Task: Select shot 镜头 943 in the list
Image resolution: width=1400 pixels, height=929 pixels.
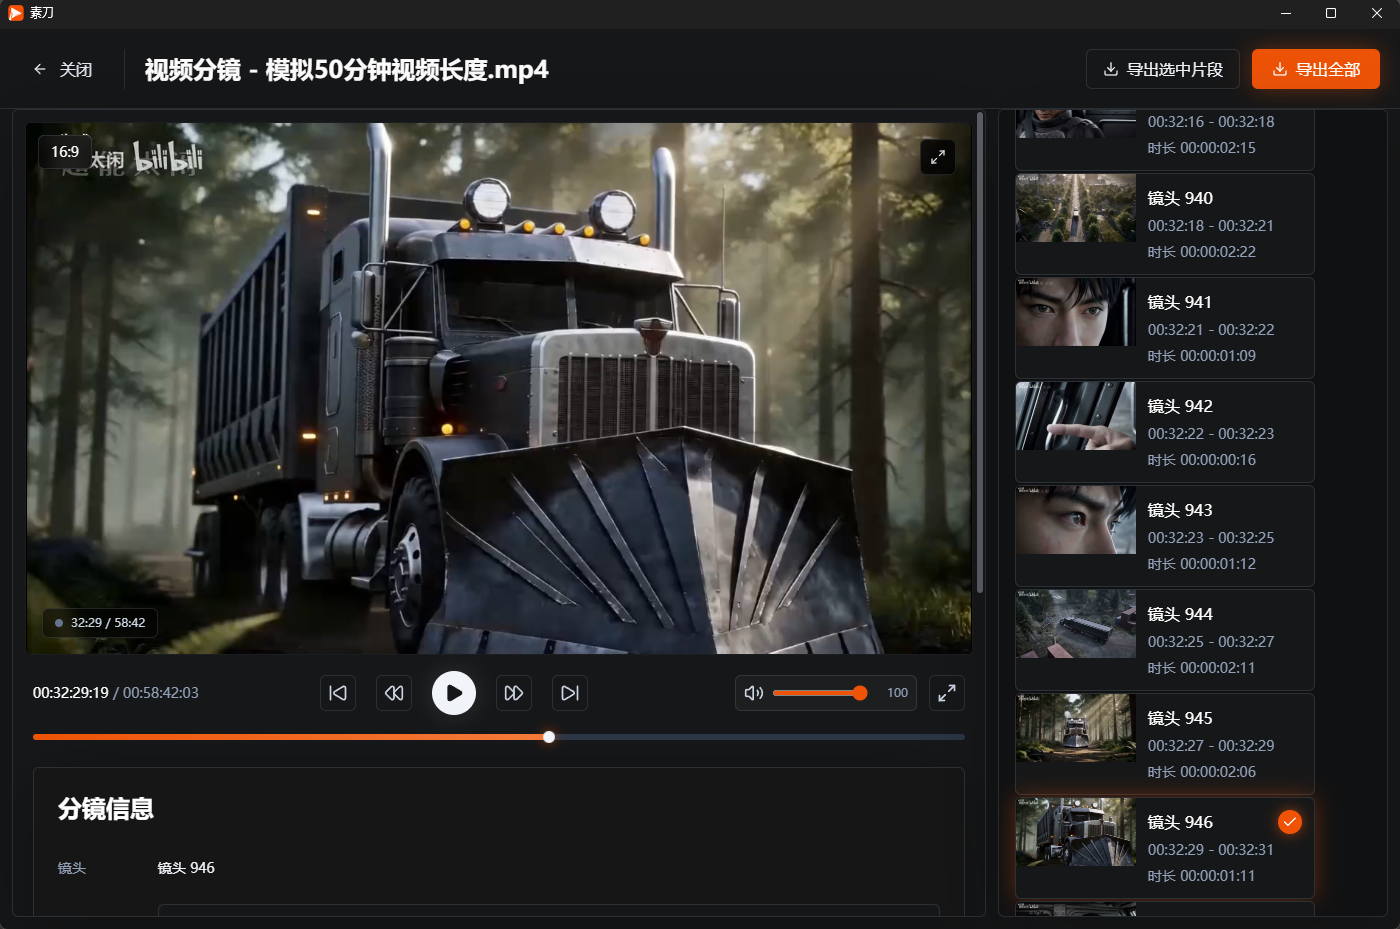Action: 1165,536
